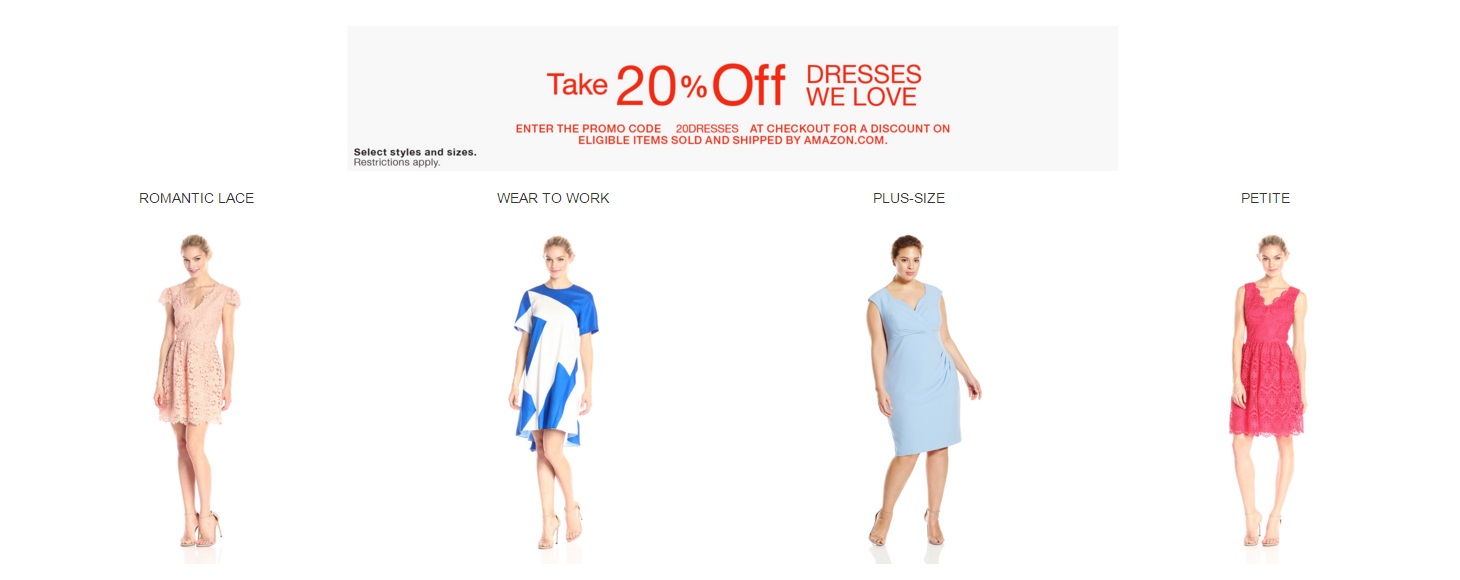Viewport: 1460px width, 580px height.
Task: Click the Petite model's strappy heels
Action: tap(1261, 531)
